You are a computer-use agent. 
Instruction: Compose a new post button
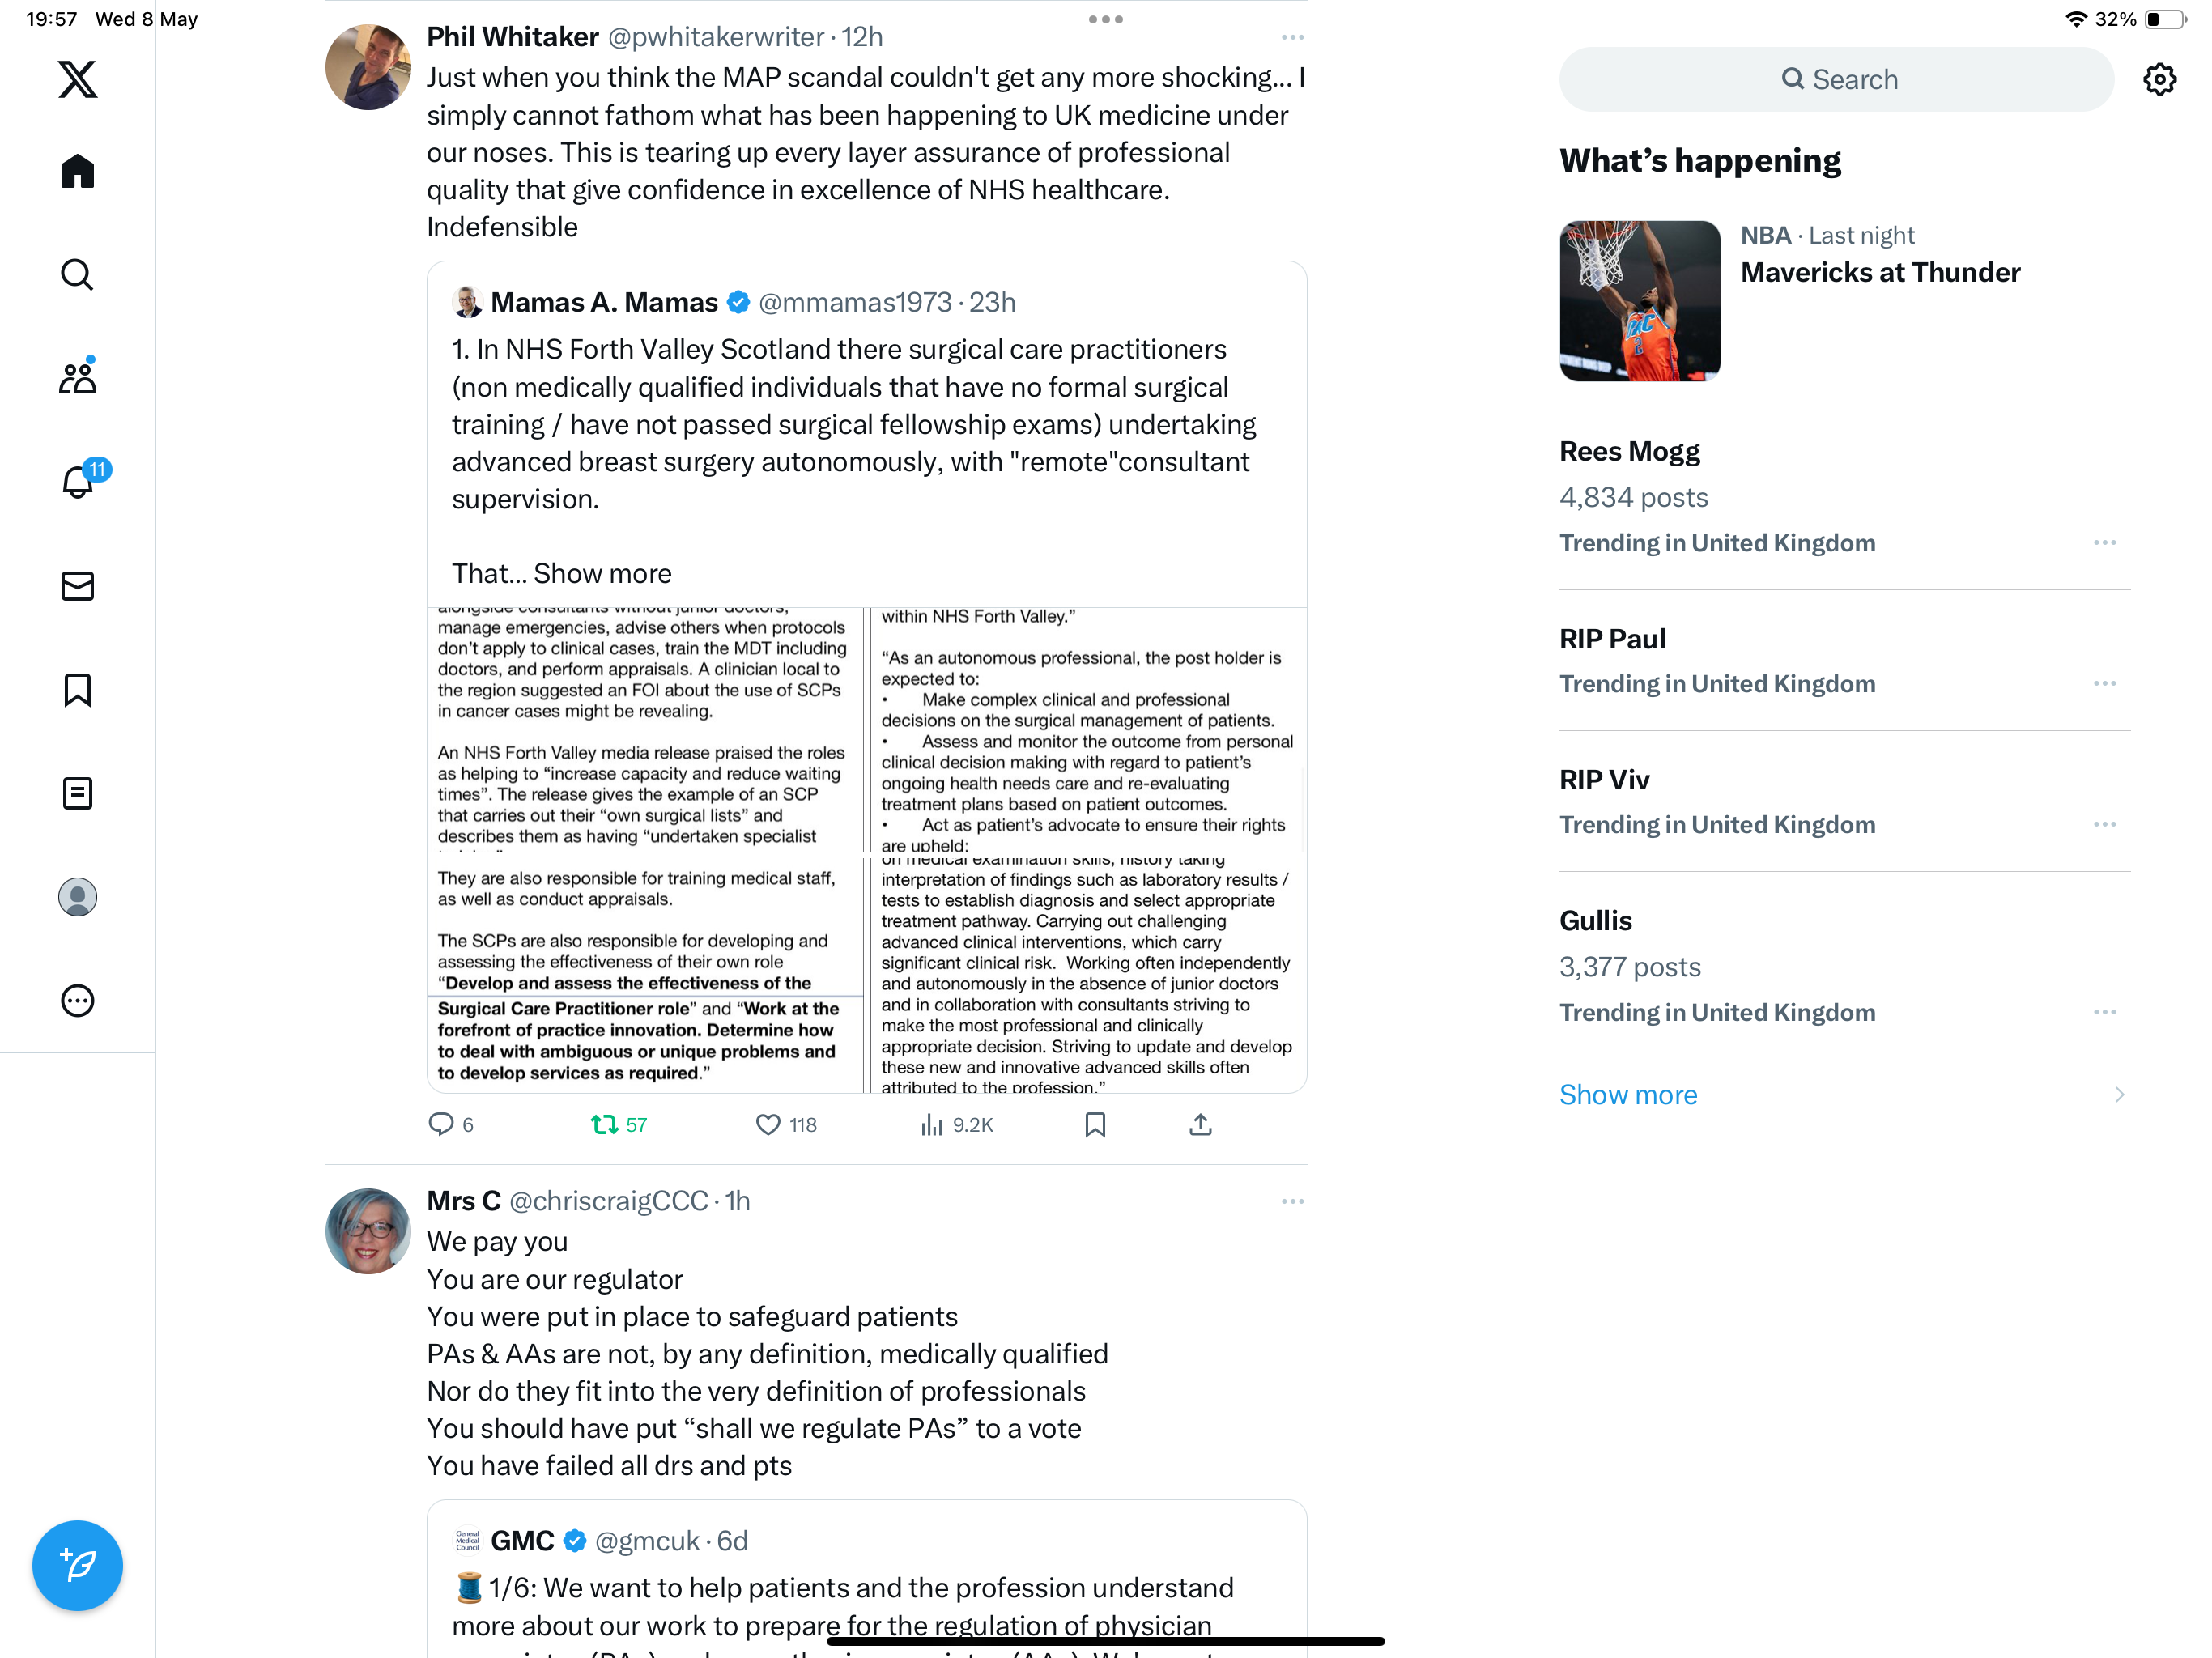(x=77, y=1565)
